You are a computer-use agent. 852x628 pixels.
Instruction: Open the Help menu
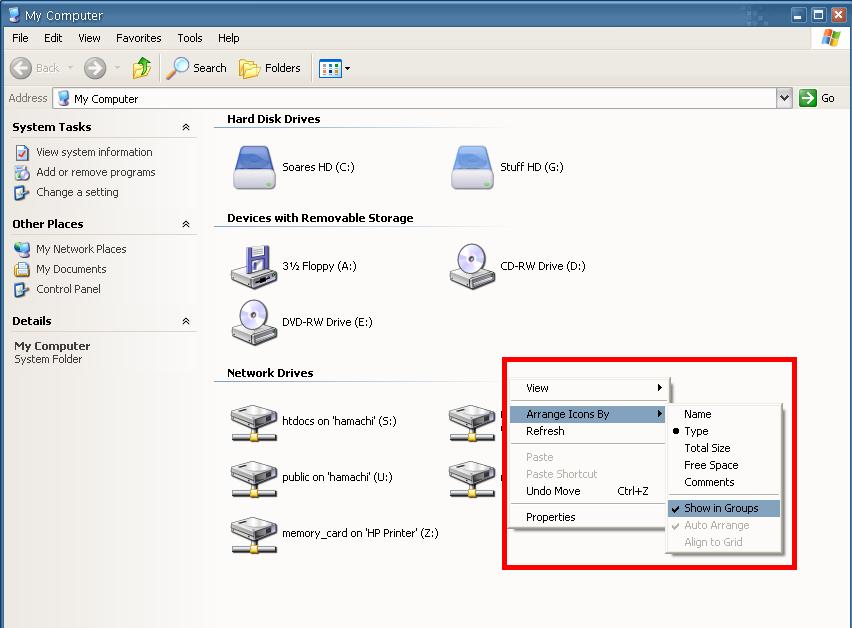229,38
